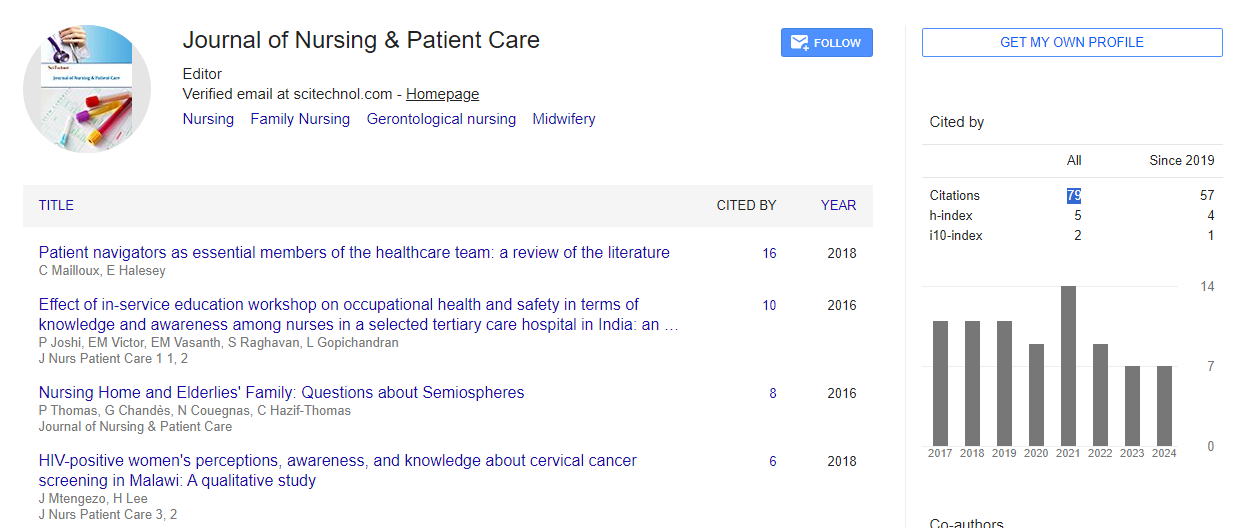The height and width of the screenshot is (528, 1256).
Task: Click the CITED BY column header
Action: pos(746,205)
